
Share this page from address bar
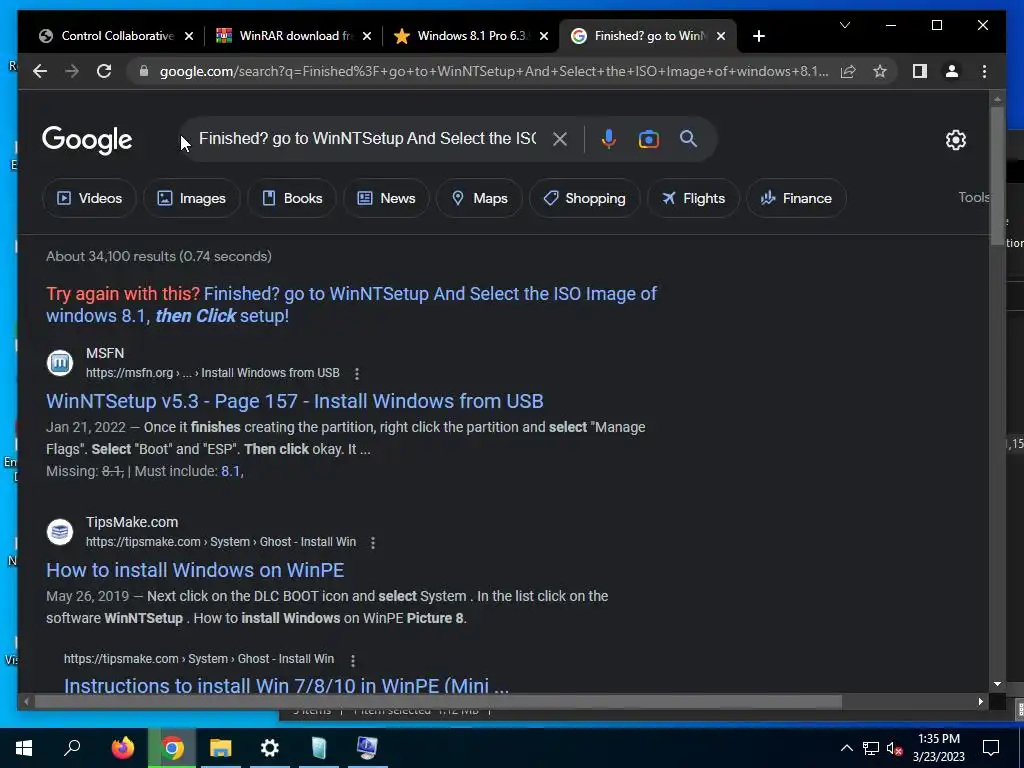click(x=848, y=71)
